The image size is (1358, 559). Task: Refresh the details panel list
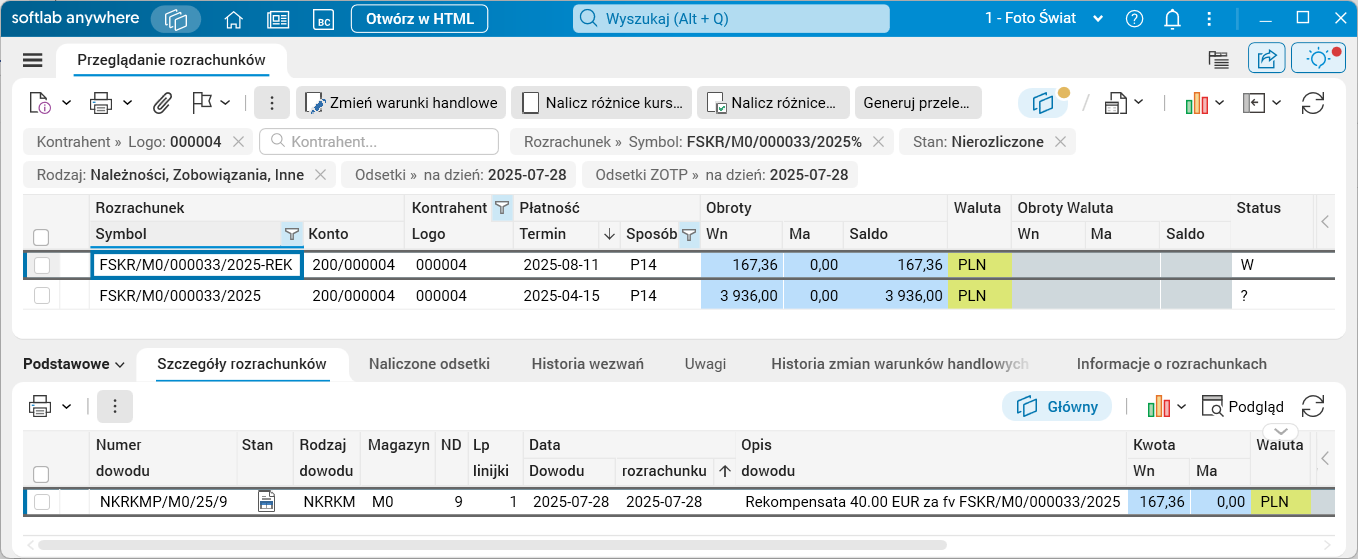coord(1312,406)
